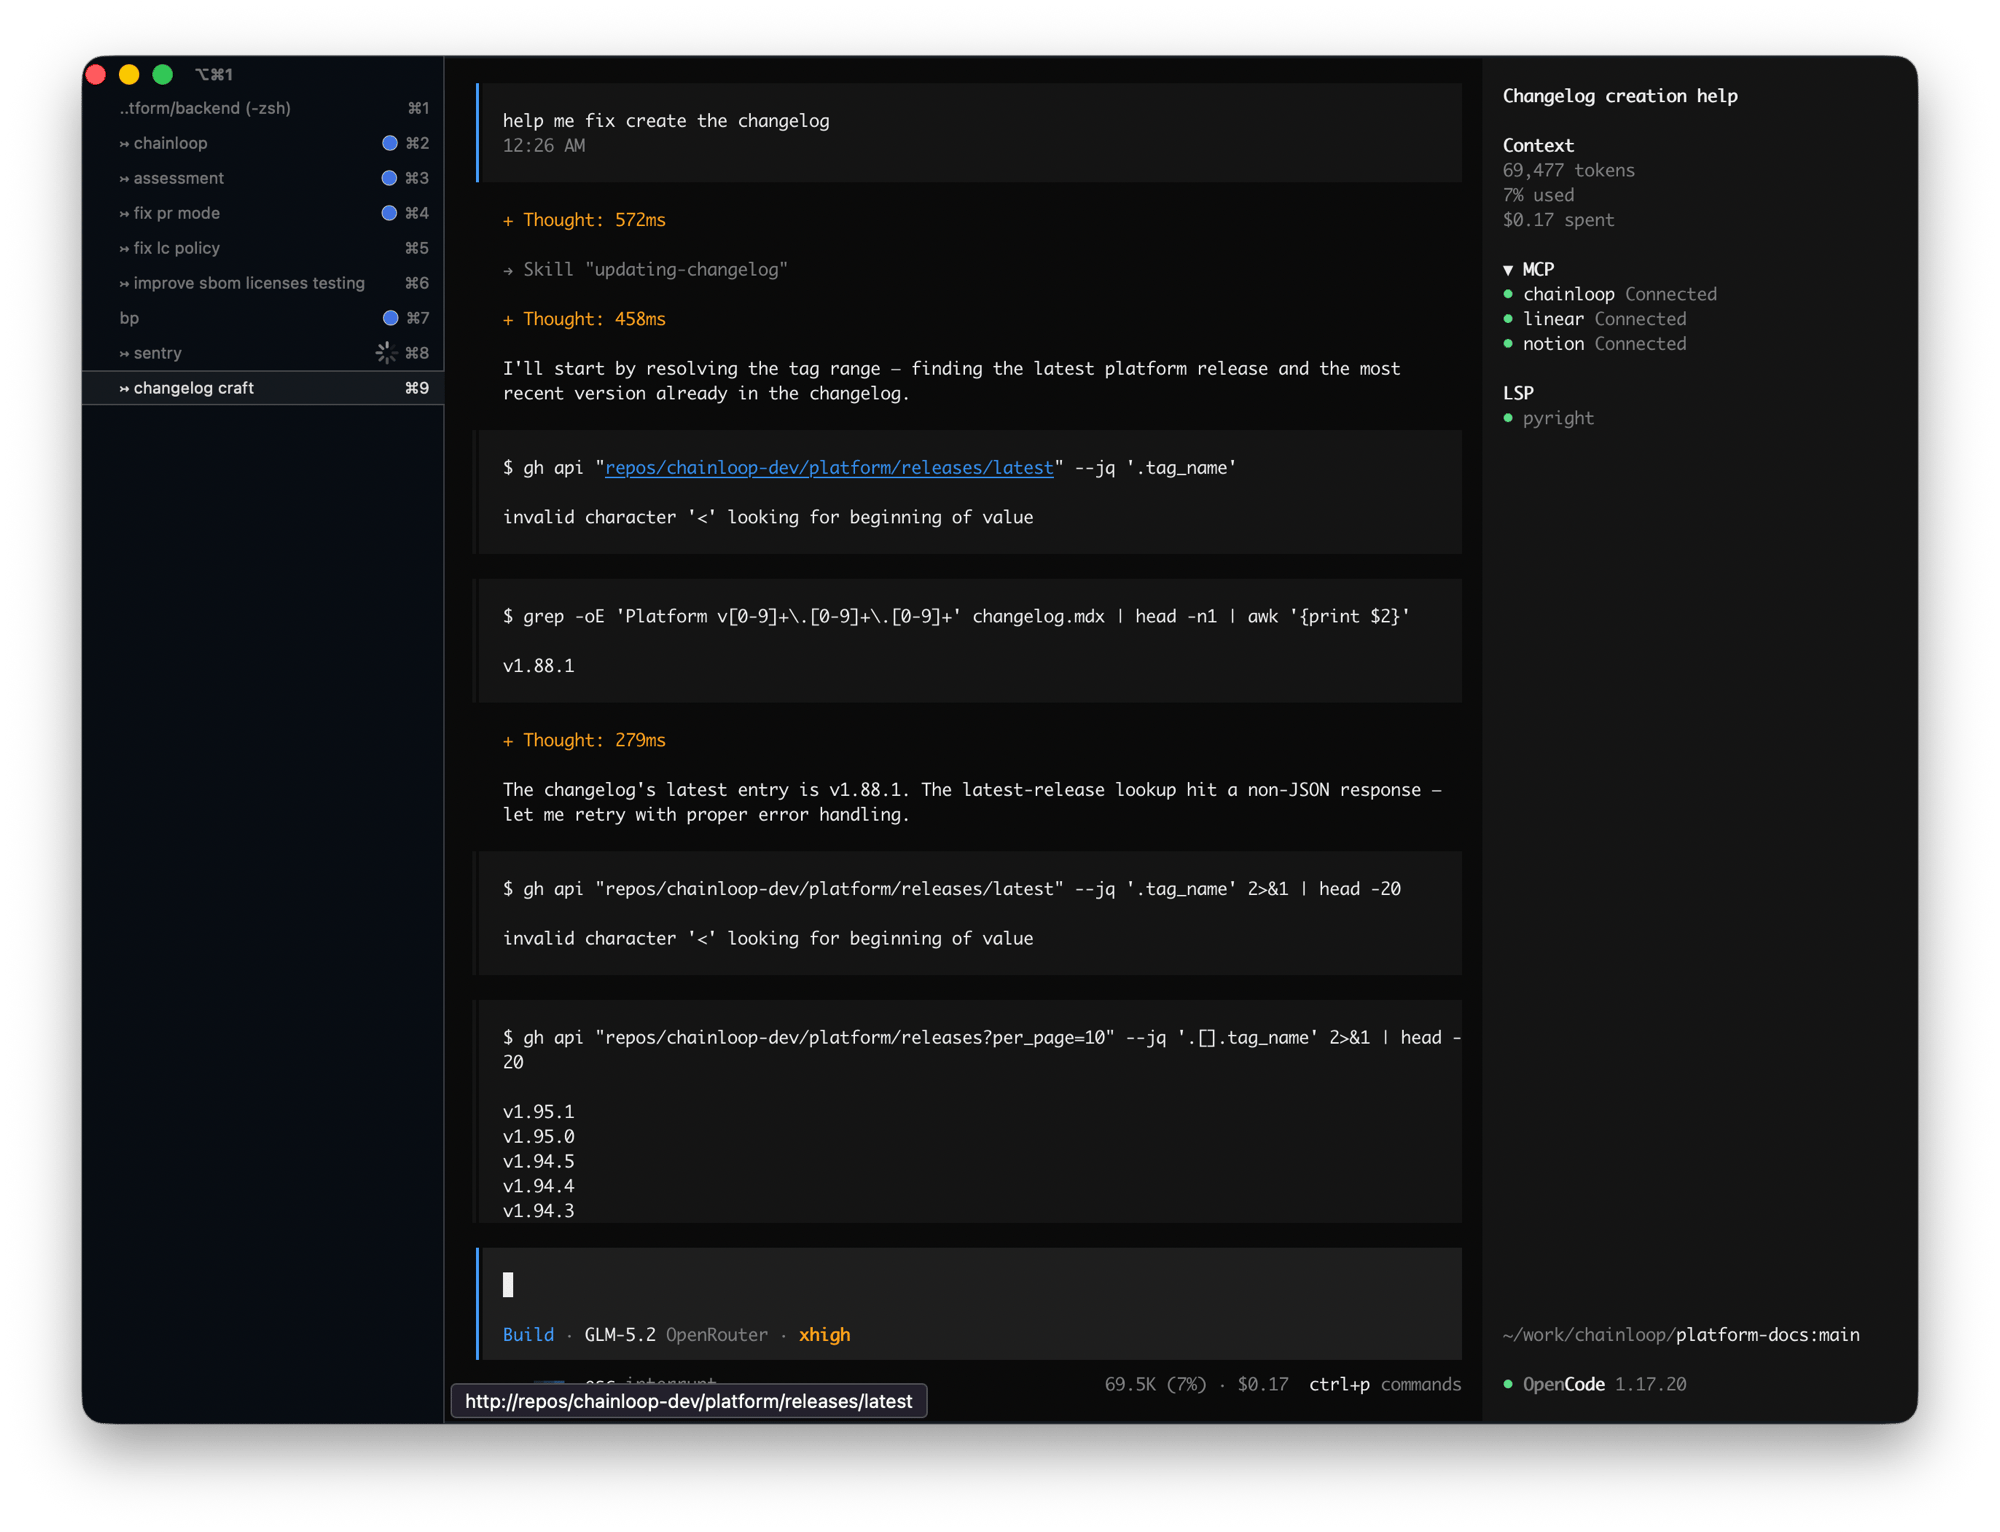
Task: Click ctrl+p commands hint
Action: tap(1385, 1384)
